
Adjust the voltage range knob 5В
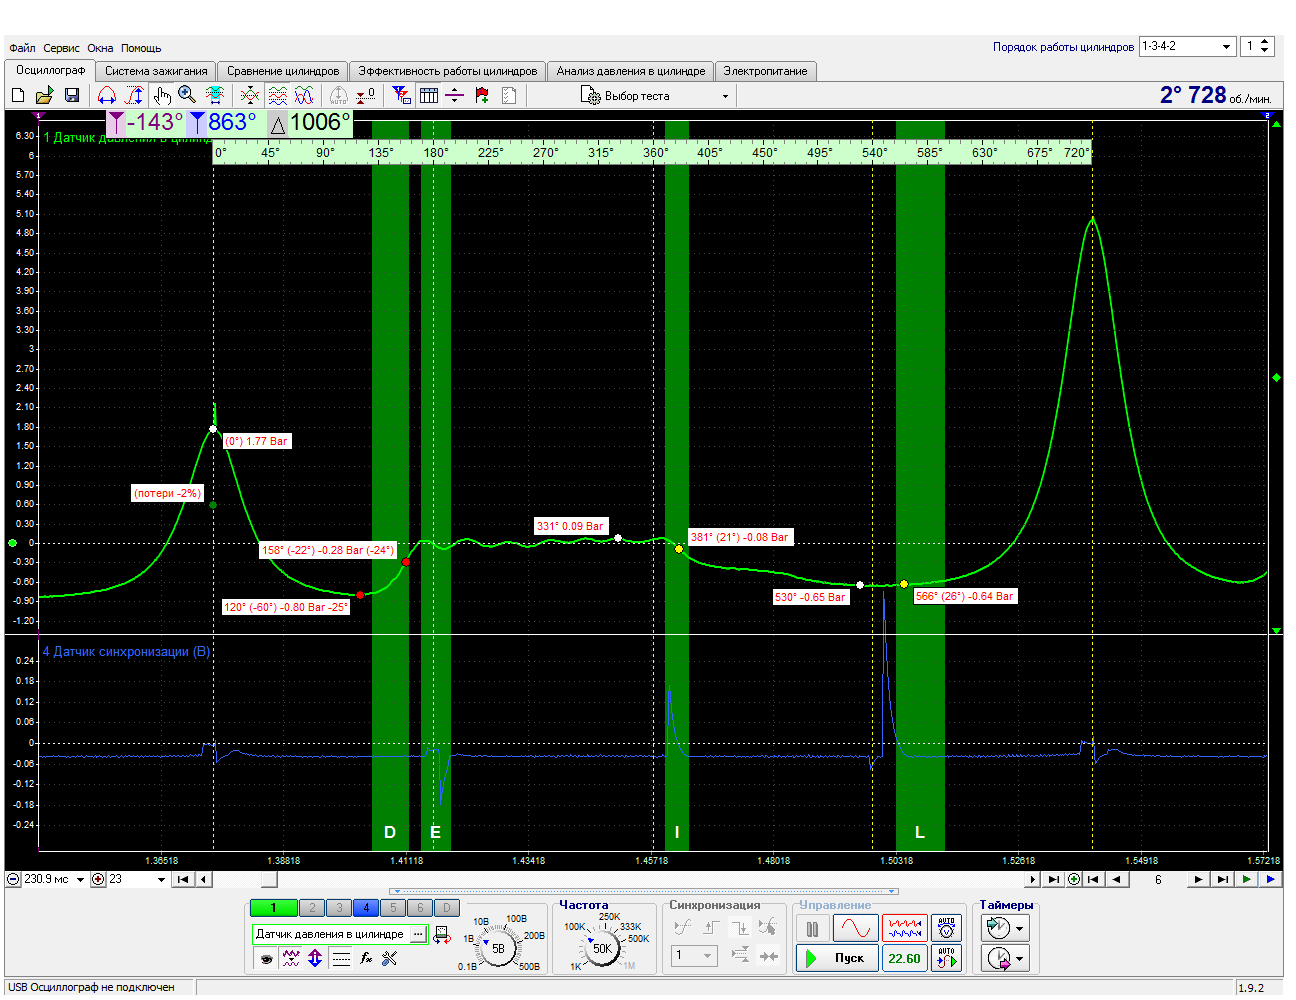(499, 948)
